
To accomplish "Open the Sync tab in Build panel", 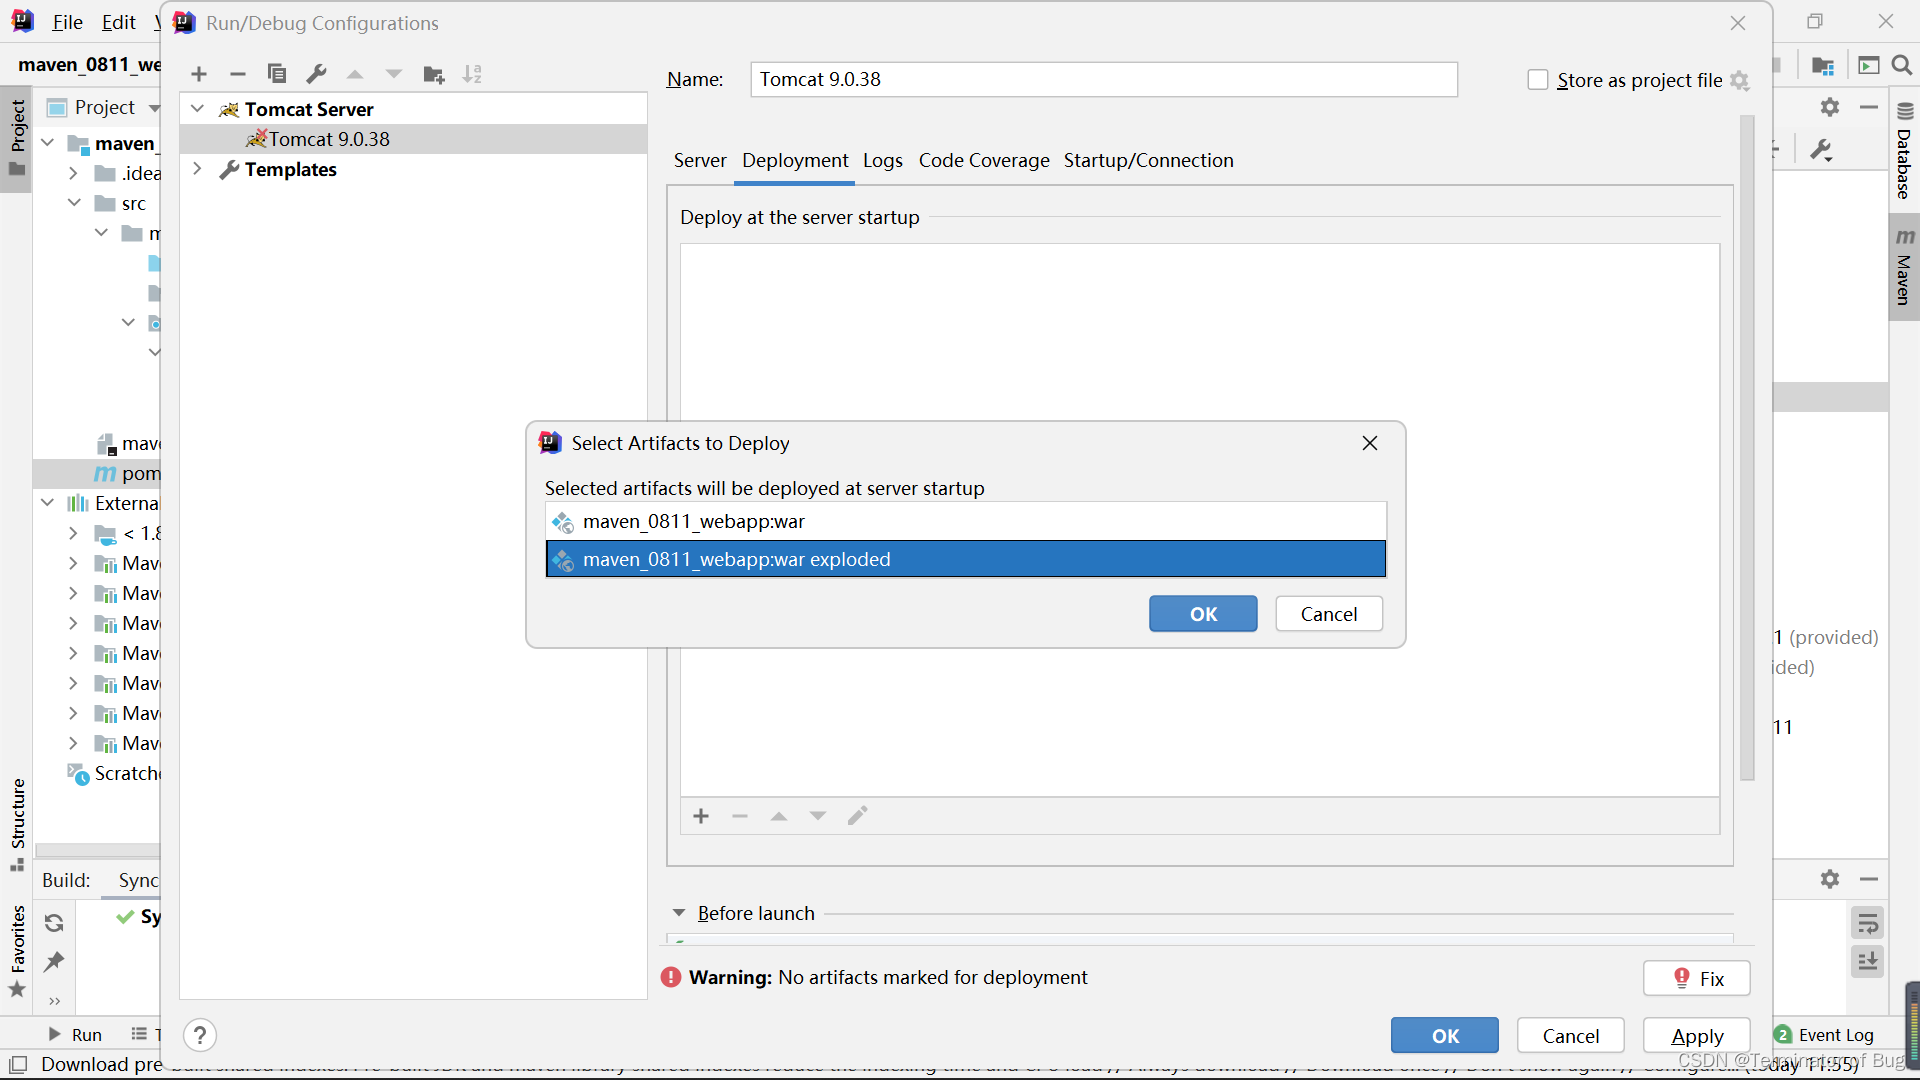I will (138, 880).
